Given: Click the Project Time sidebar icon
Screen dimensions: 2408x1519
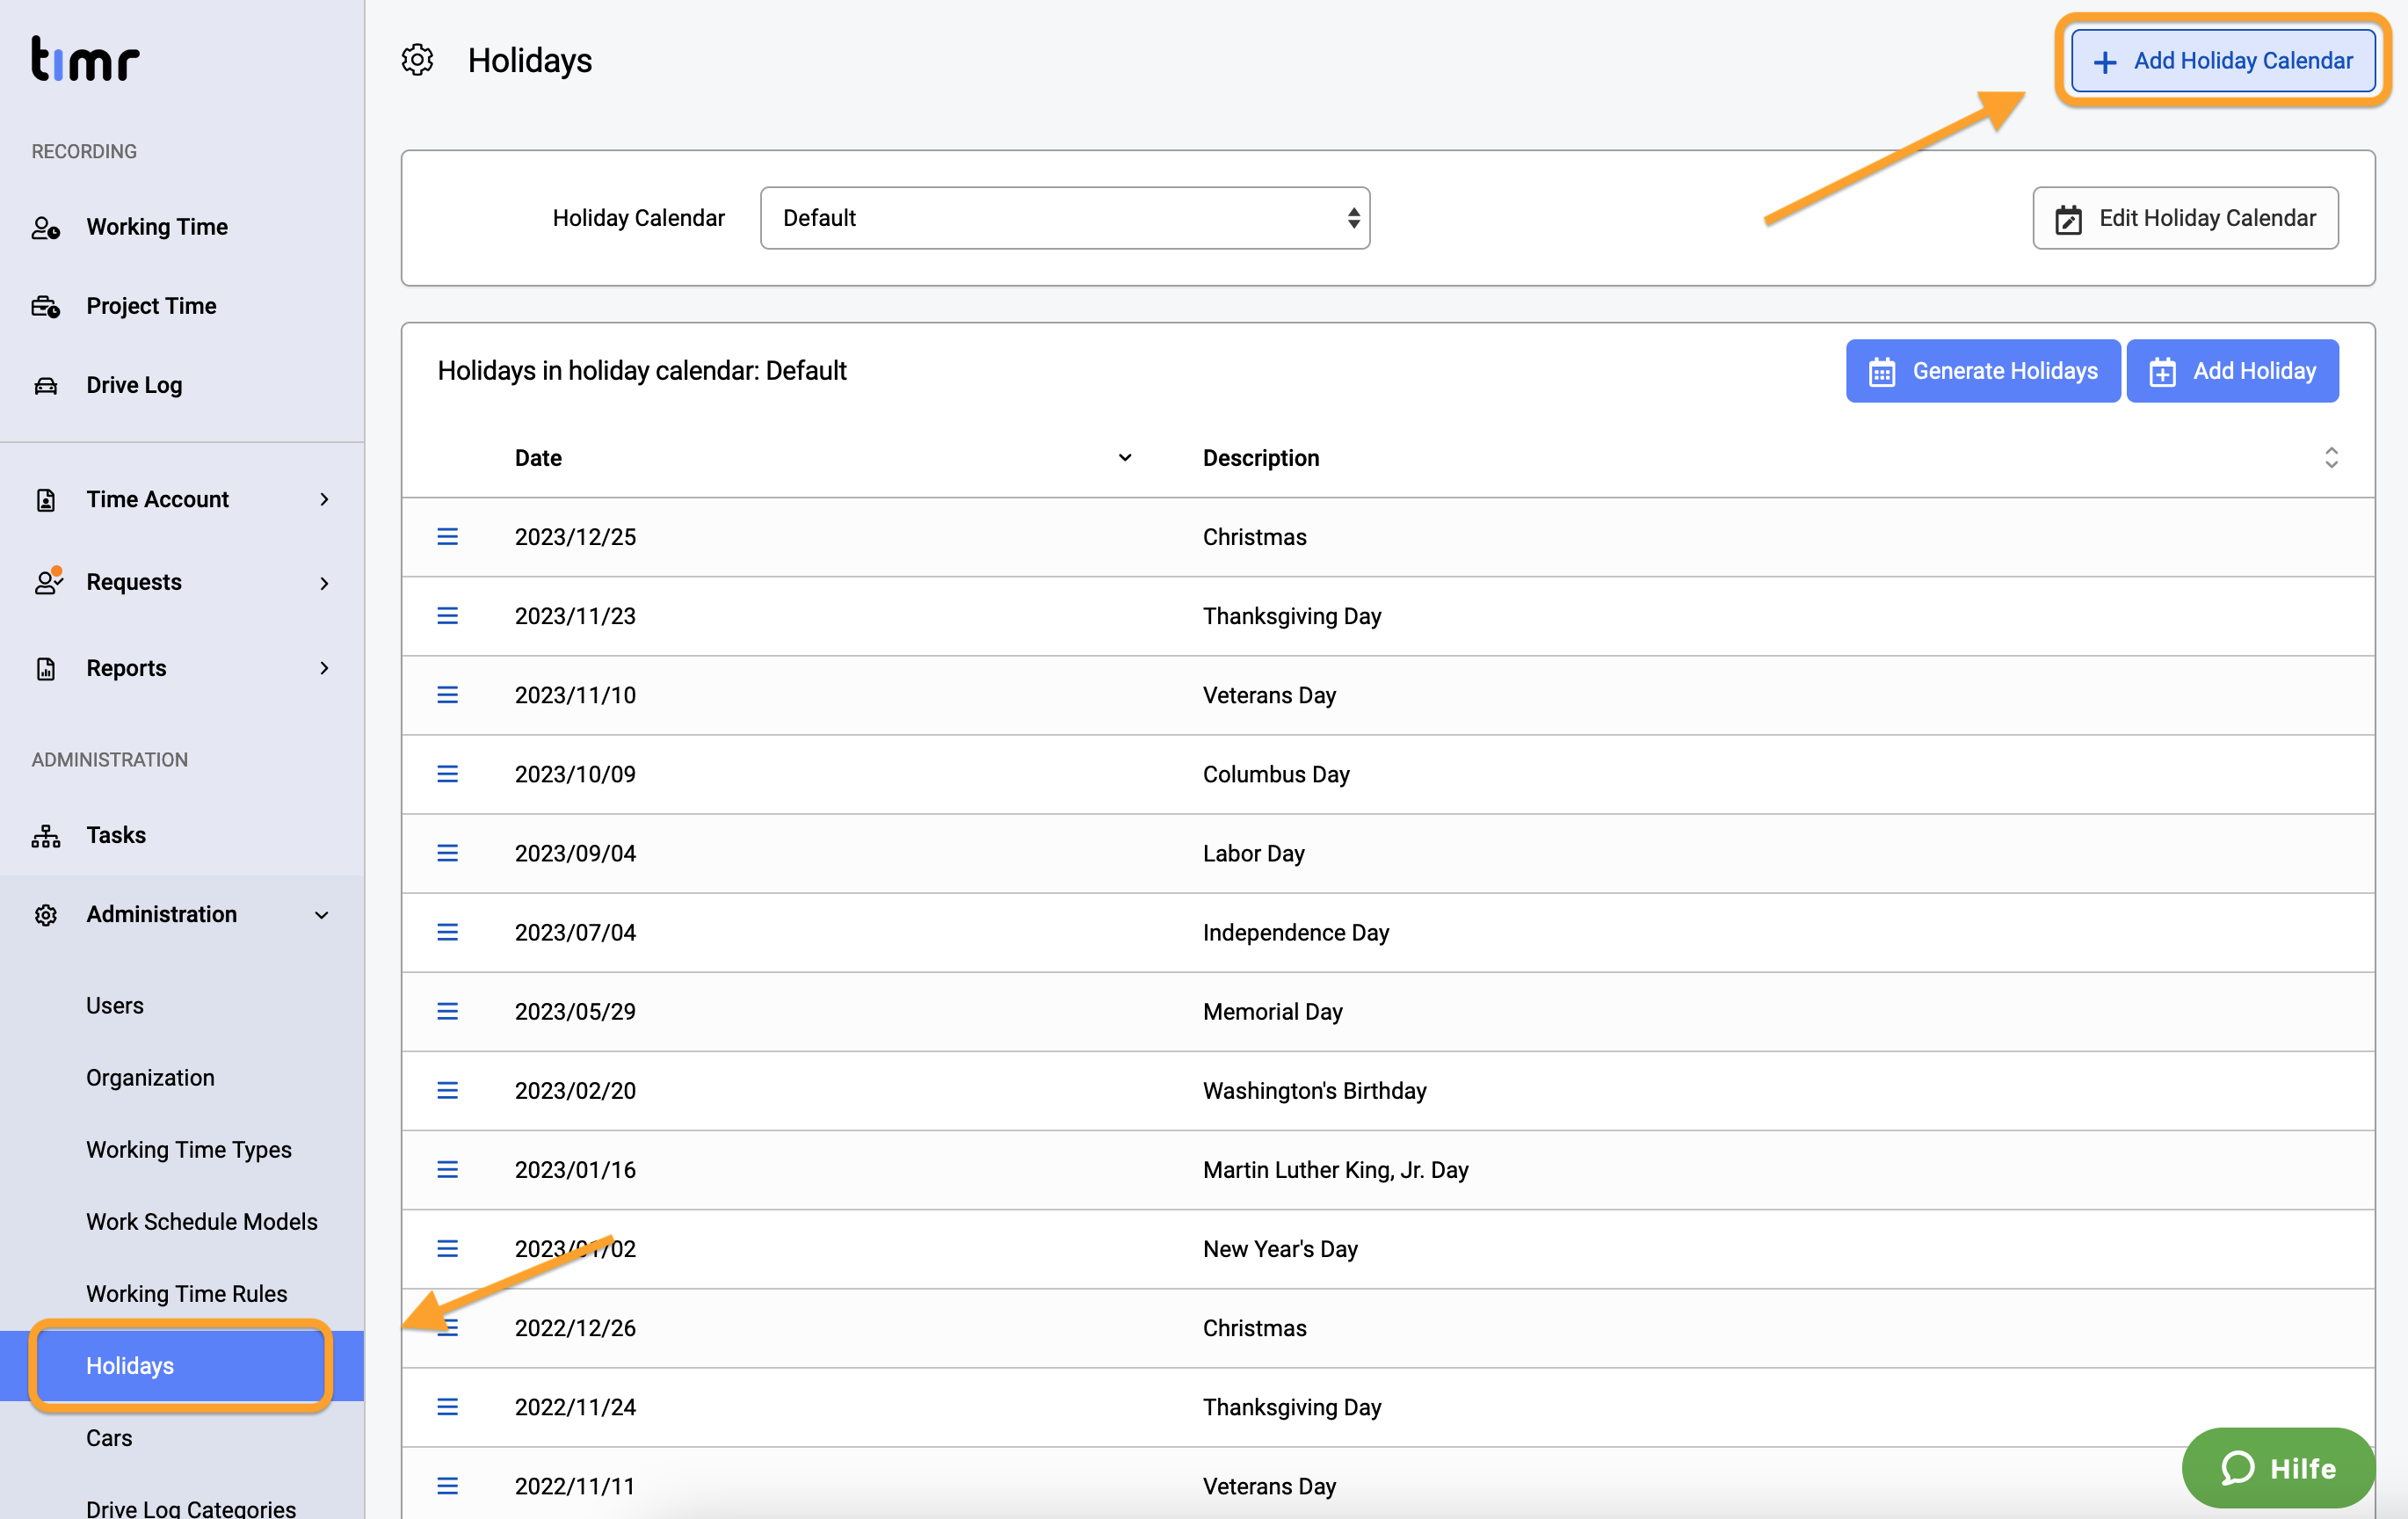Looking at the screenshot, I should click(x=46, y=306).
